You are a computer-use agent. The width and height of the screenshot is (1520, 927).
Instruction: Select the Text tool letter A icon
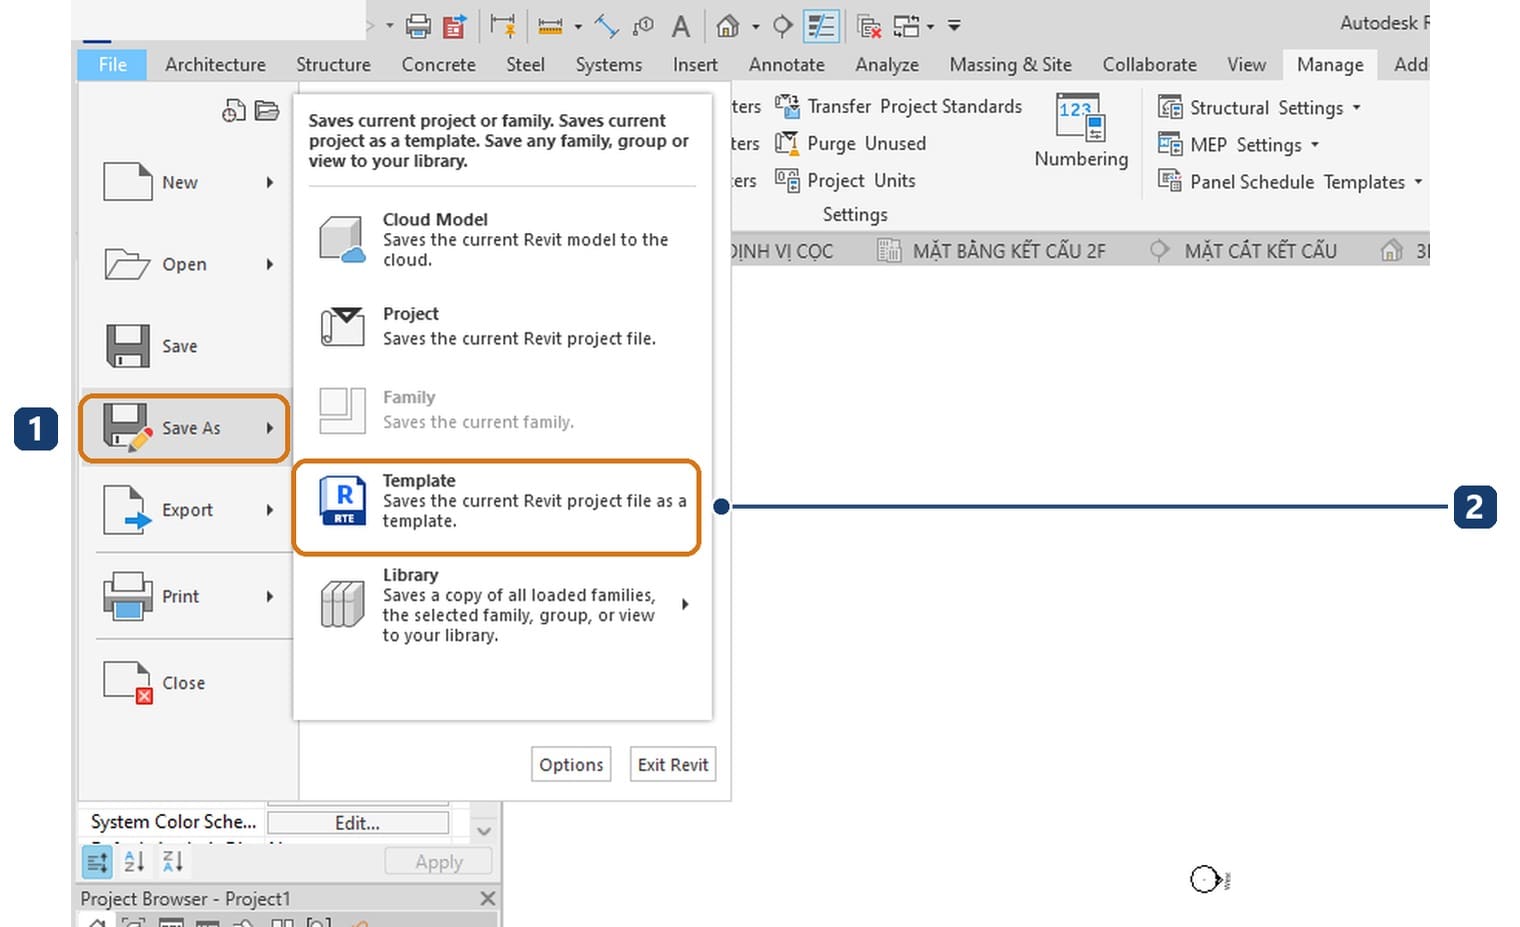coord(681,26)
